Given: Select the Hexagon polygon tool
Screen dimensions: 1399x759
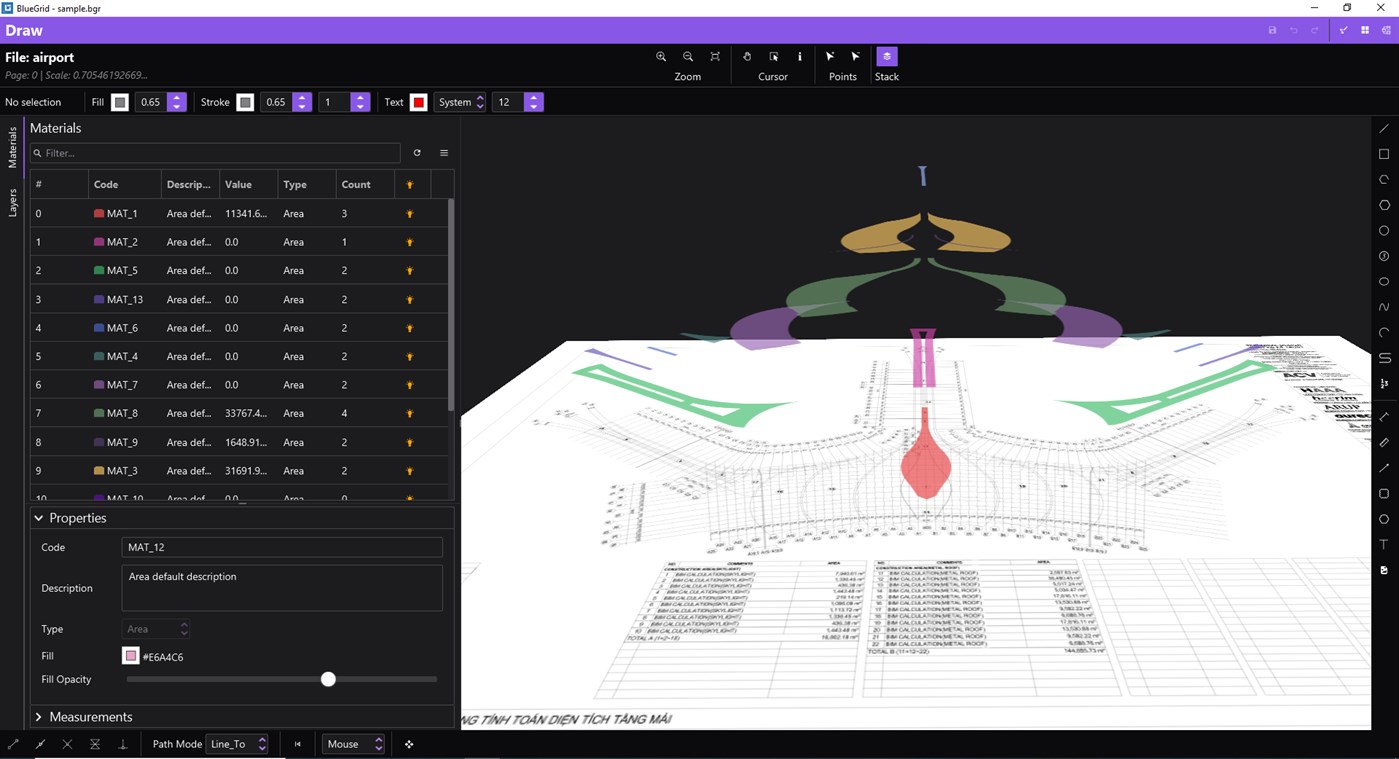Looking at the screenshot, I should 1384,205.
